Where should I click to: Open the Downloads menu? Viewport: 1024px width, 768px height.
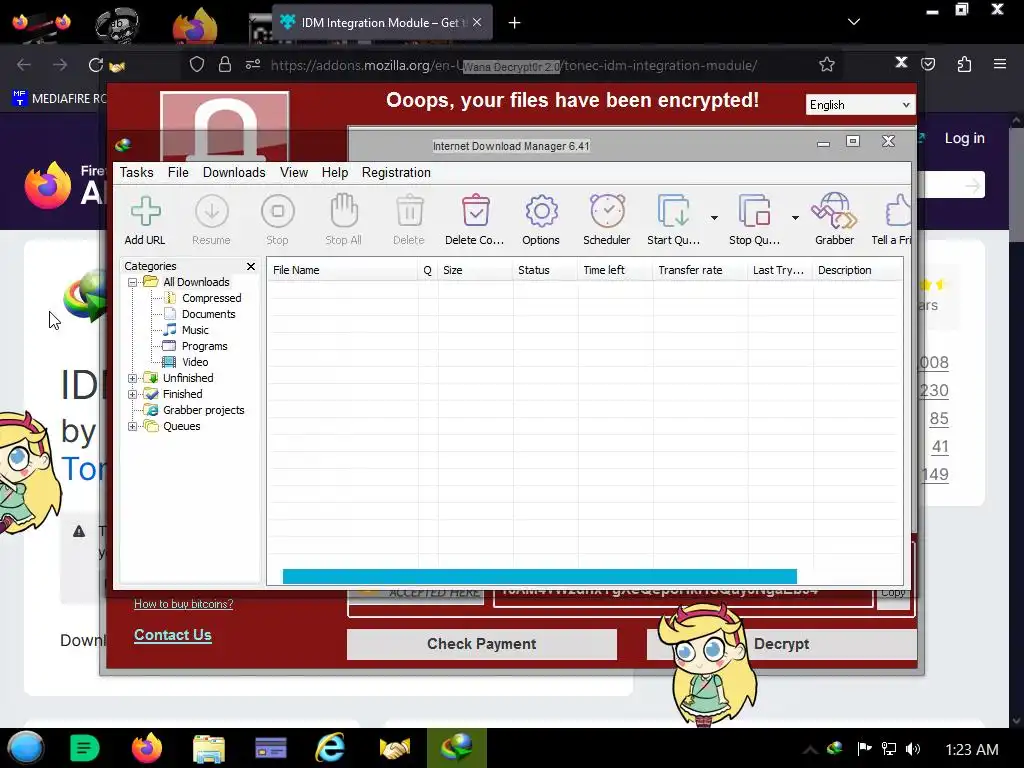(x=234, y=172)
